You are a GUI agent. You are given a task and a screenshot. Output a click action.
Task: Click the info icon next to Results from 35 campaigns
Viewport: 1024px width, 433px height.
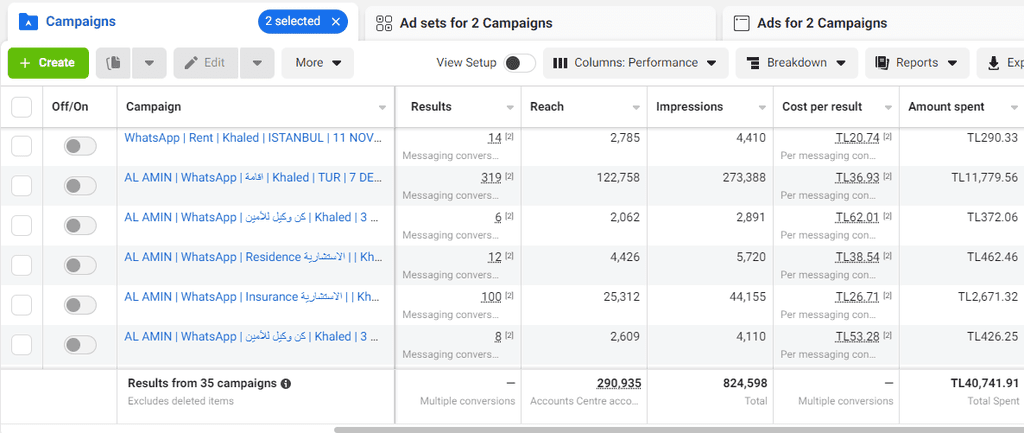coord(285,383)
